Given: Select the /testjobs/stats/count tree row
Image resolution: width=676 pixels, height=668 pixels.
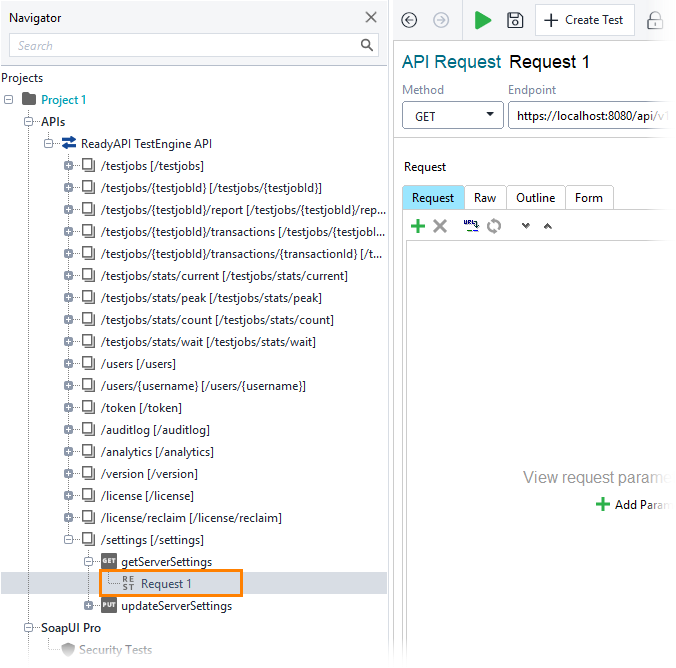Looking at the screenshot, I should tap(217, 320).
